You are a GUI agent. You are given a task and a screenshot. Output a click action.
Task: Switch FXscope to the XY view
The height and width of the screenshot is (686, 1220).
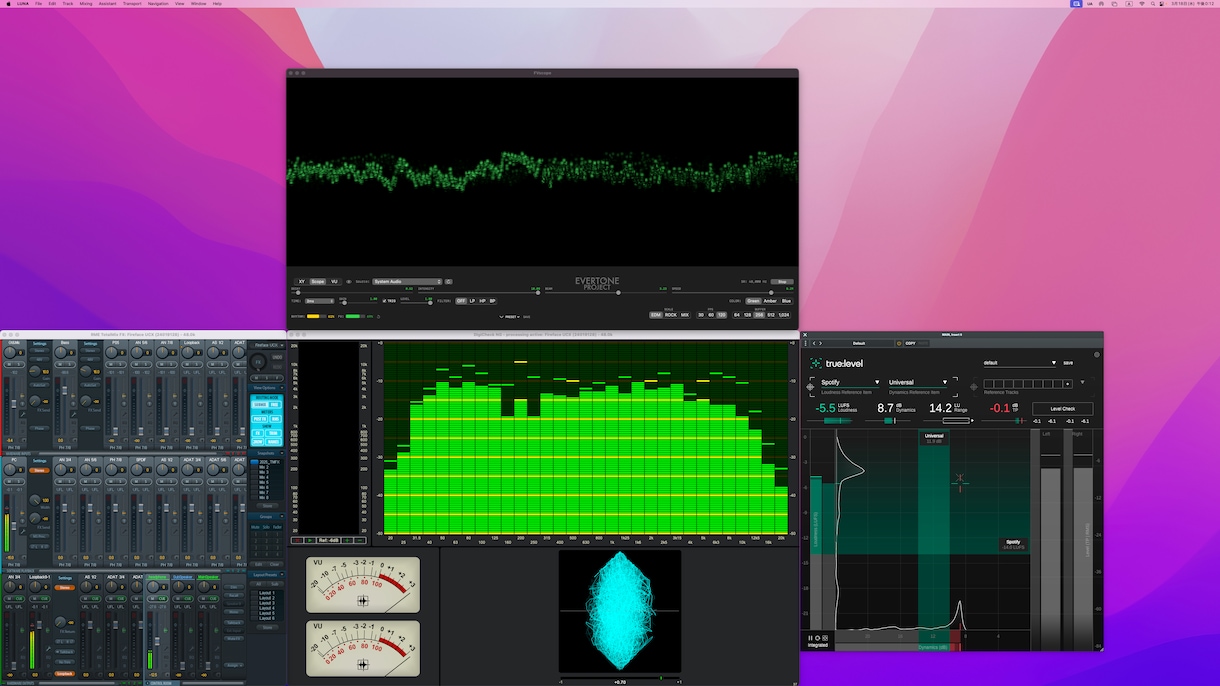pos(302,282)
